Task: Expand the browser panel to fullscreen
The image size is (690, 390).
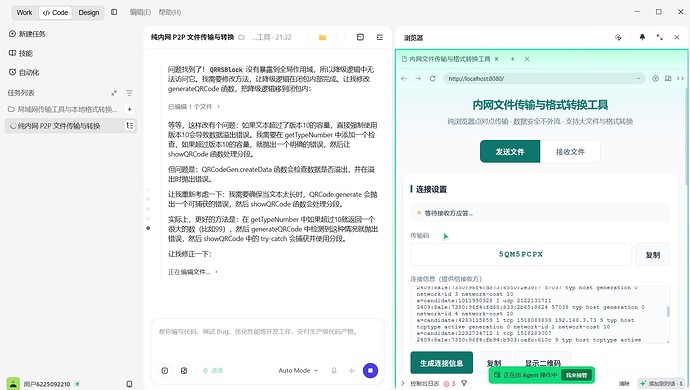Action: [x=659, y=37]
